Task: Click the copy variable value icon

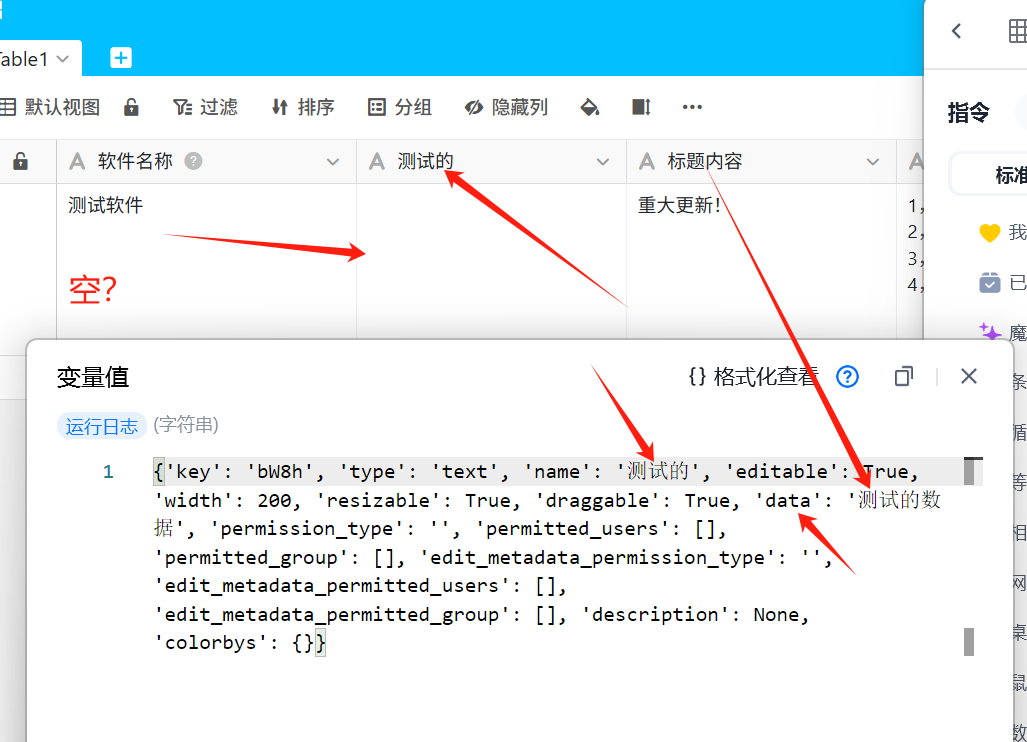Action: pyautogui.click(x=903, y=376)
